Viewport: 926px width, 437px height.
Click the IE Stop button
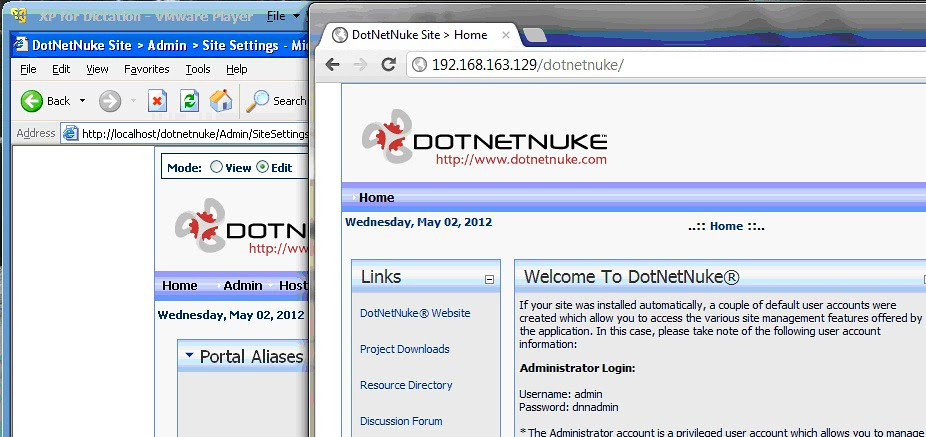[157, 101]
